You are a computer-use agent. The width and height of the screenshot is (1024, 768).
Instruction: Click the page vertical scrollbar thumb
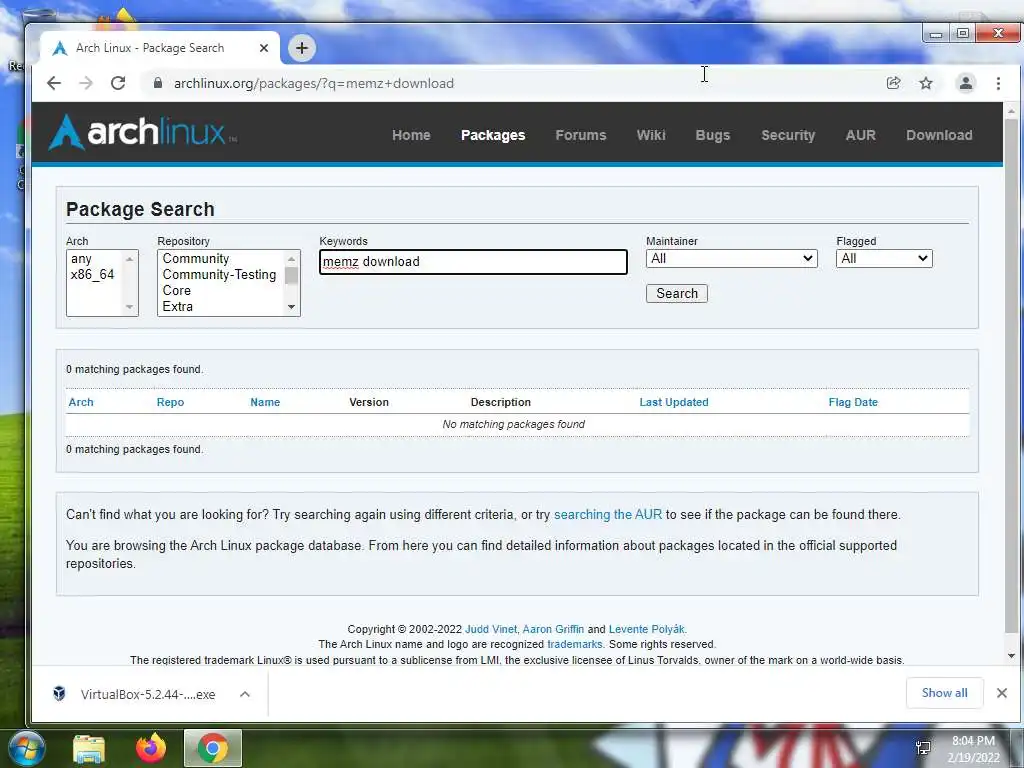point(1011,376)
